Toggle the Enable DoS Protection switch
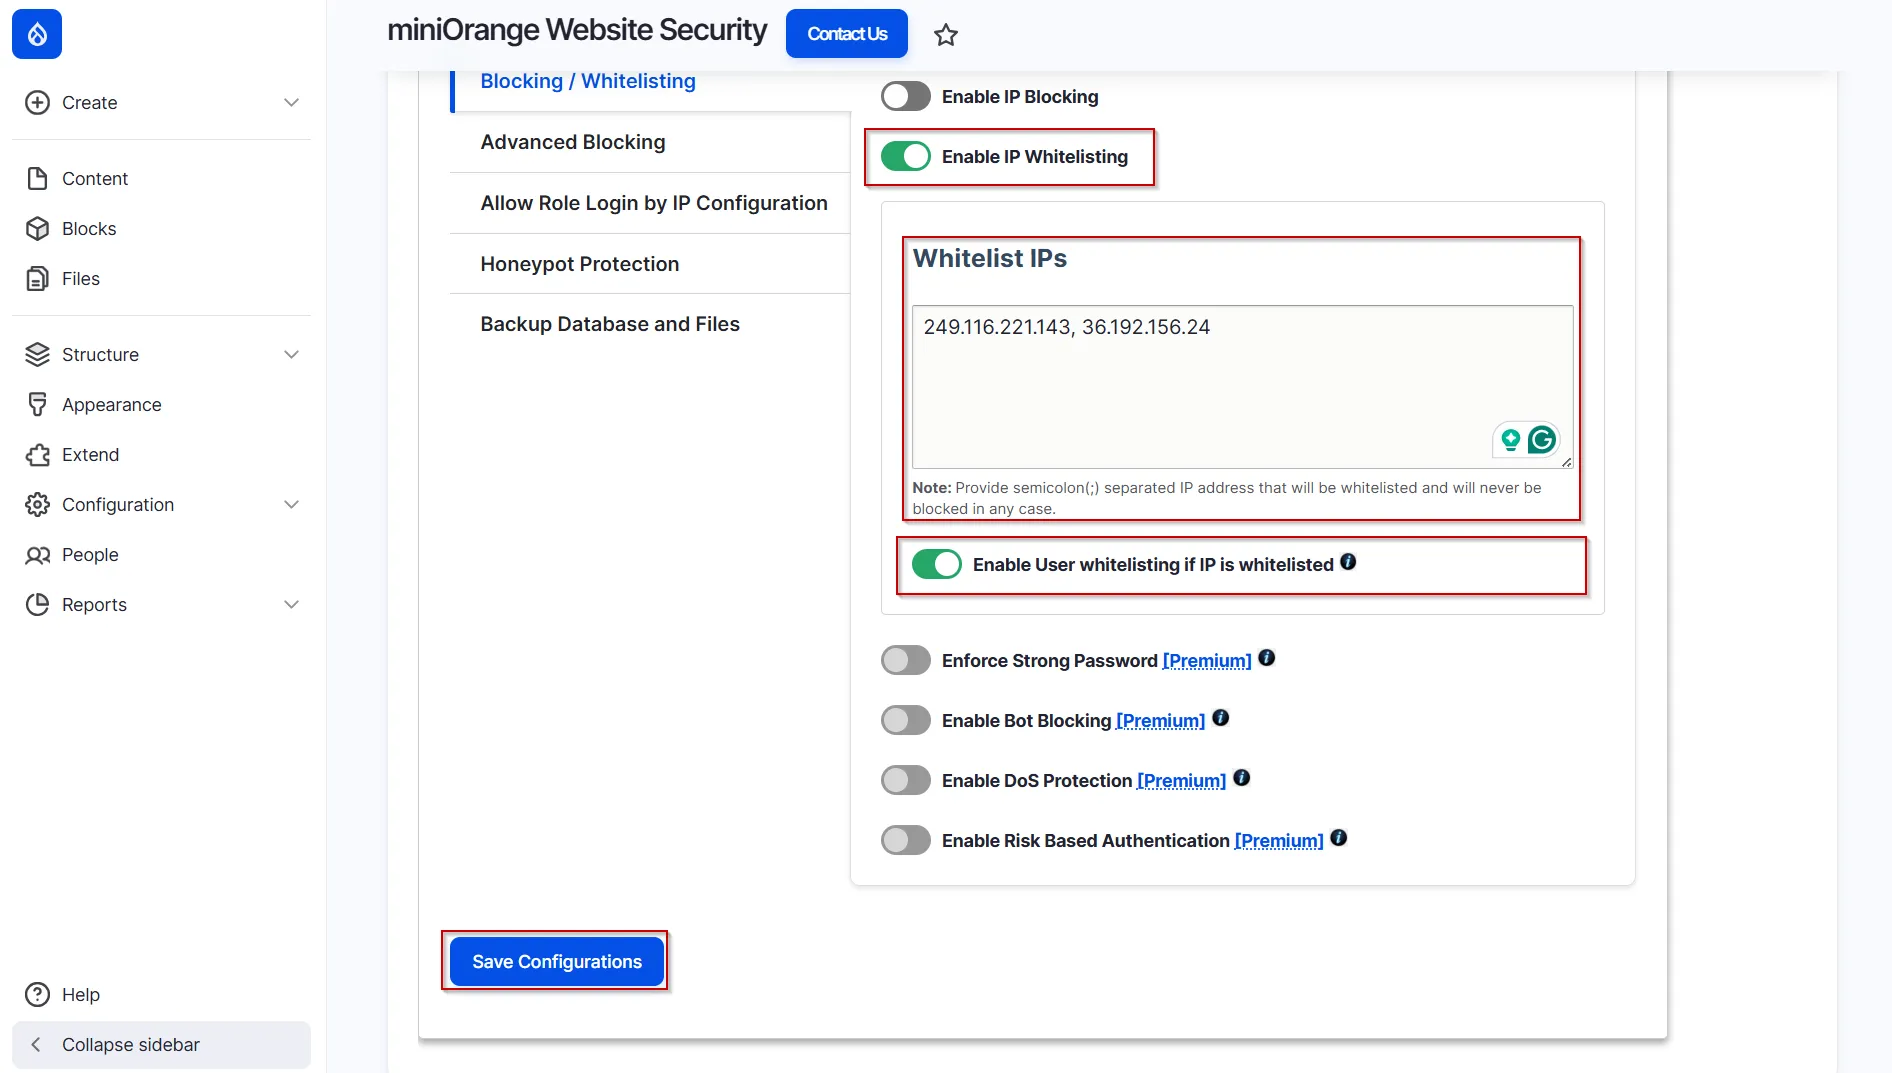Screen dimensions: 1892x1073 coord(906,781)
